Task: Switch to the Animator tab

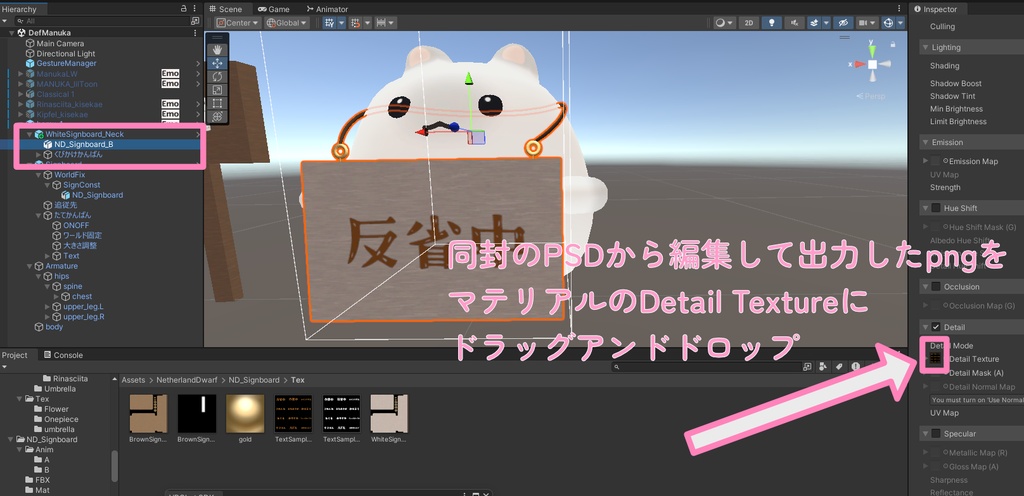Action: click(x=327, y=9)
